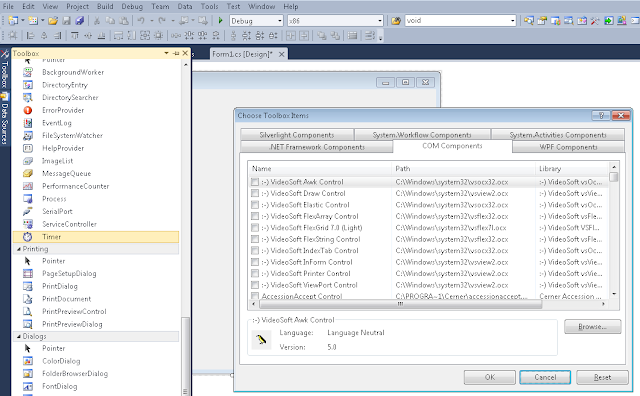
Task: Open the Debug menu
Action: [132, 7]
